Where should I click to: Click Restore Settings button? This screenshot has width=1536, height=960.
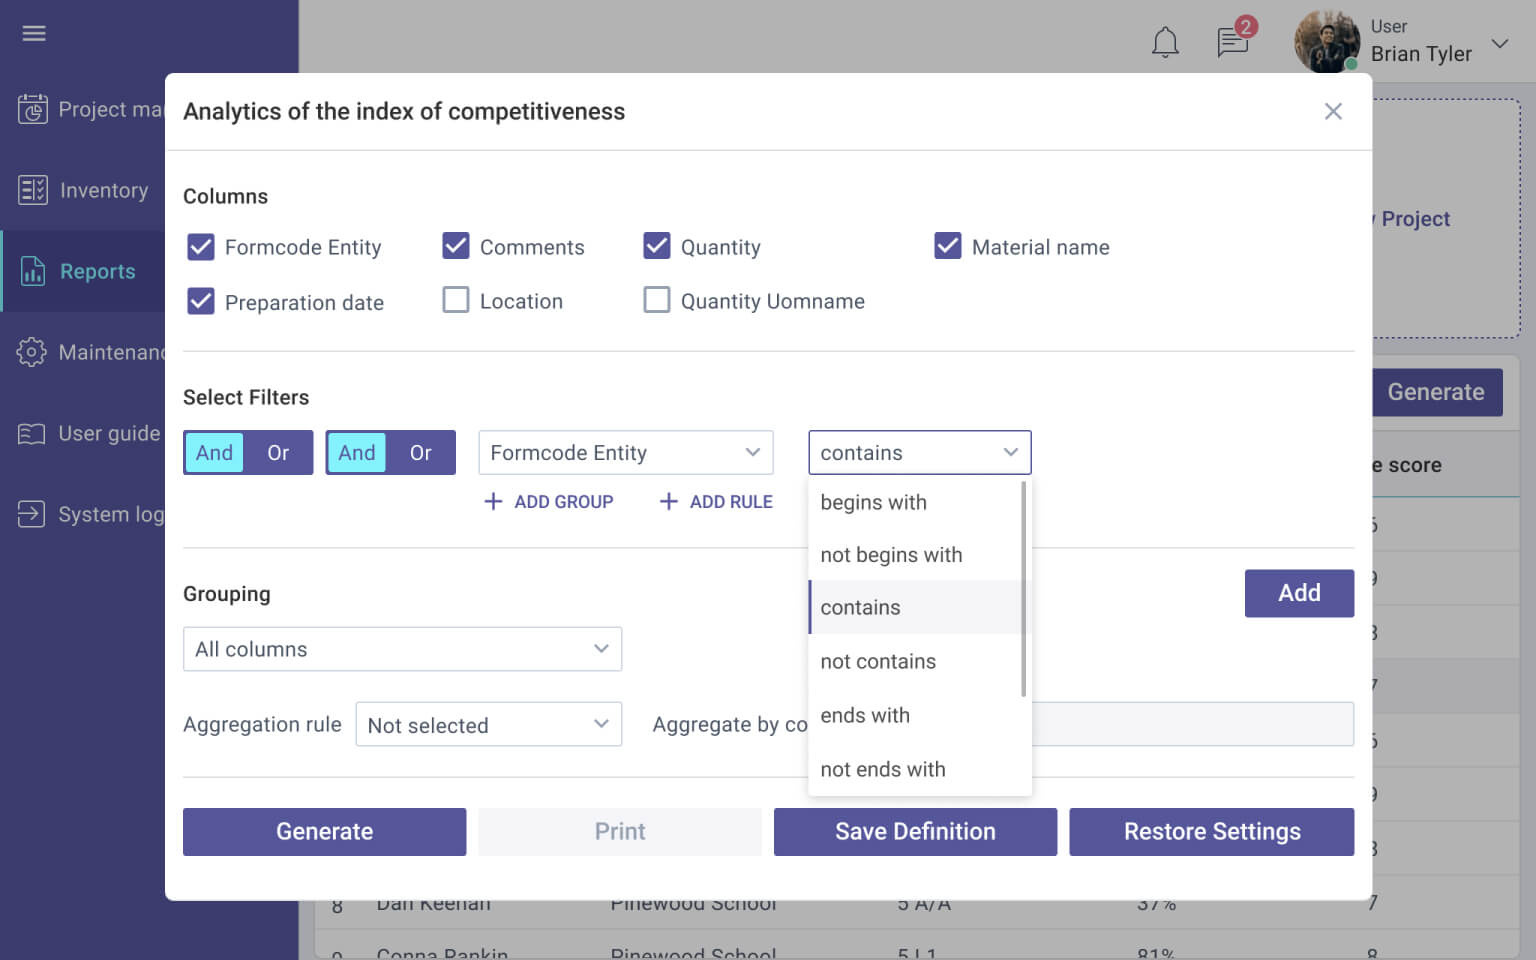[x=1212, y=832]
